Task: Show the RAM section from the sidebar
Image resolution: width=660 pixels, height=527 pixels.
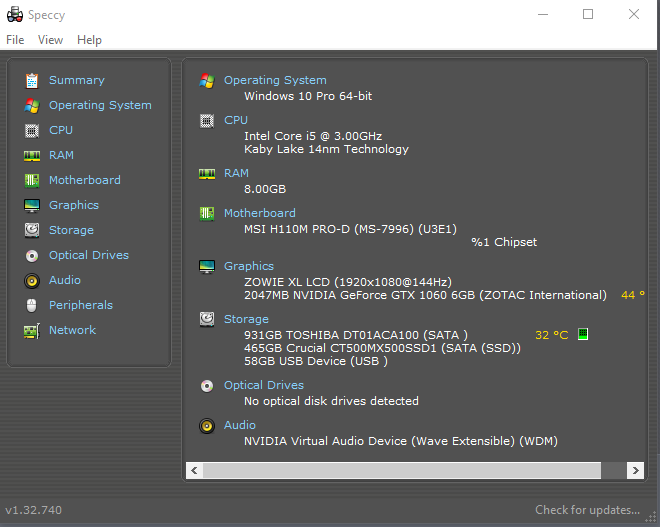Action: click(61, 155)
